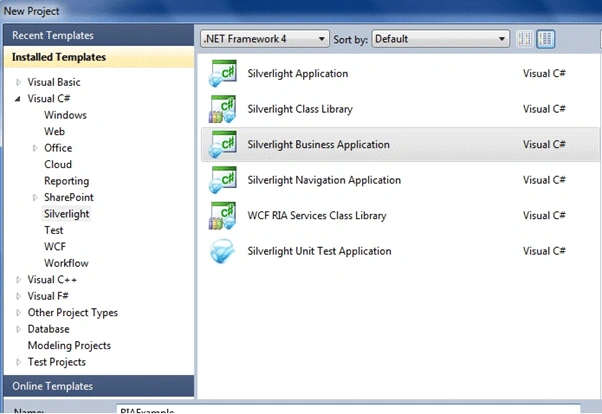602x414 pixels.
Task: Expand the Database tree node arrow
Action: (x=18, y=329)
